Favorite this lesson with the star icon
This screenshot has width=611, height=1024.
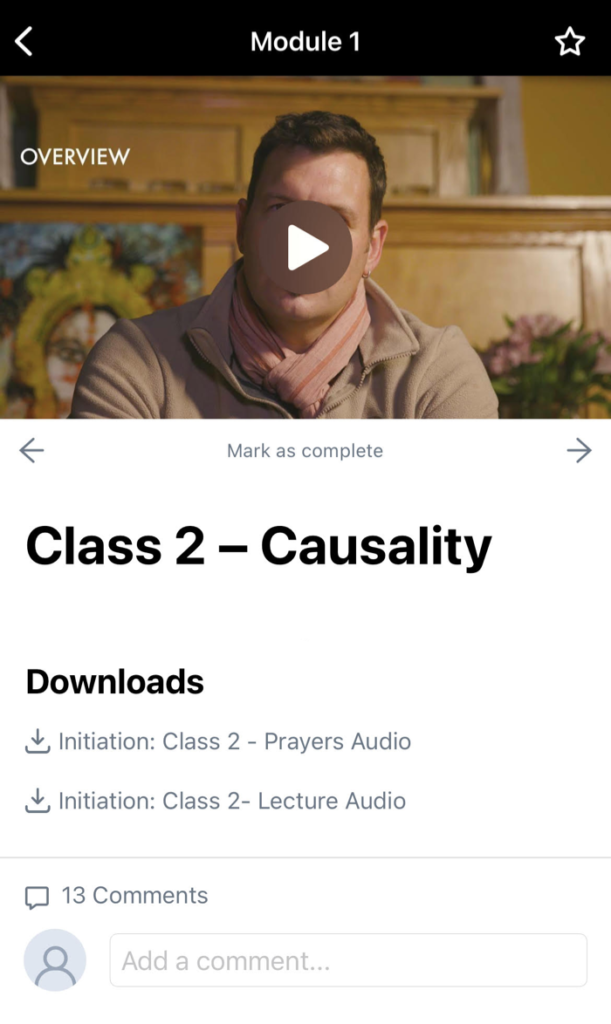[x=569, y=42]
